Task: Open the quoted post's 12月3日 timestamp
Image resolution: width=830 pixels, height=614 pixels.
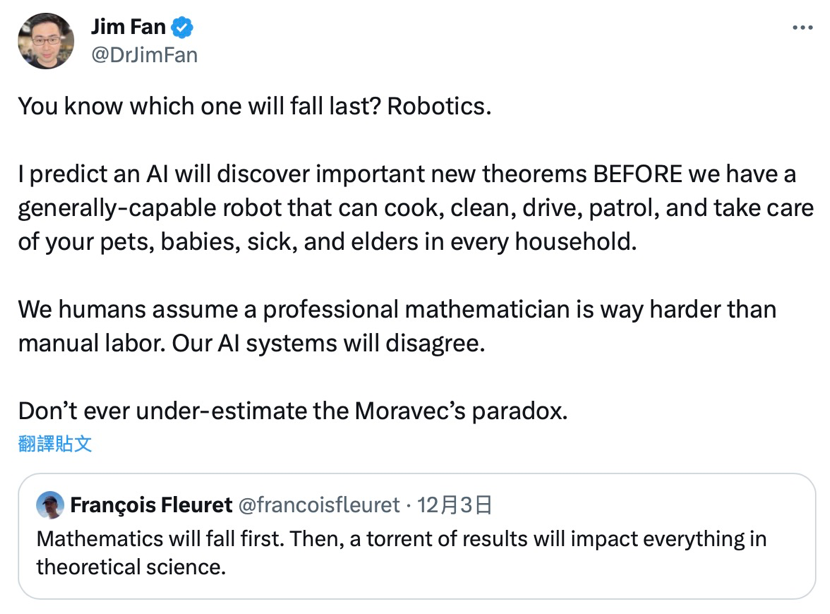Action: pos(454,504)
